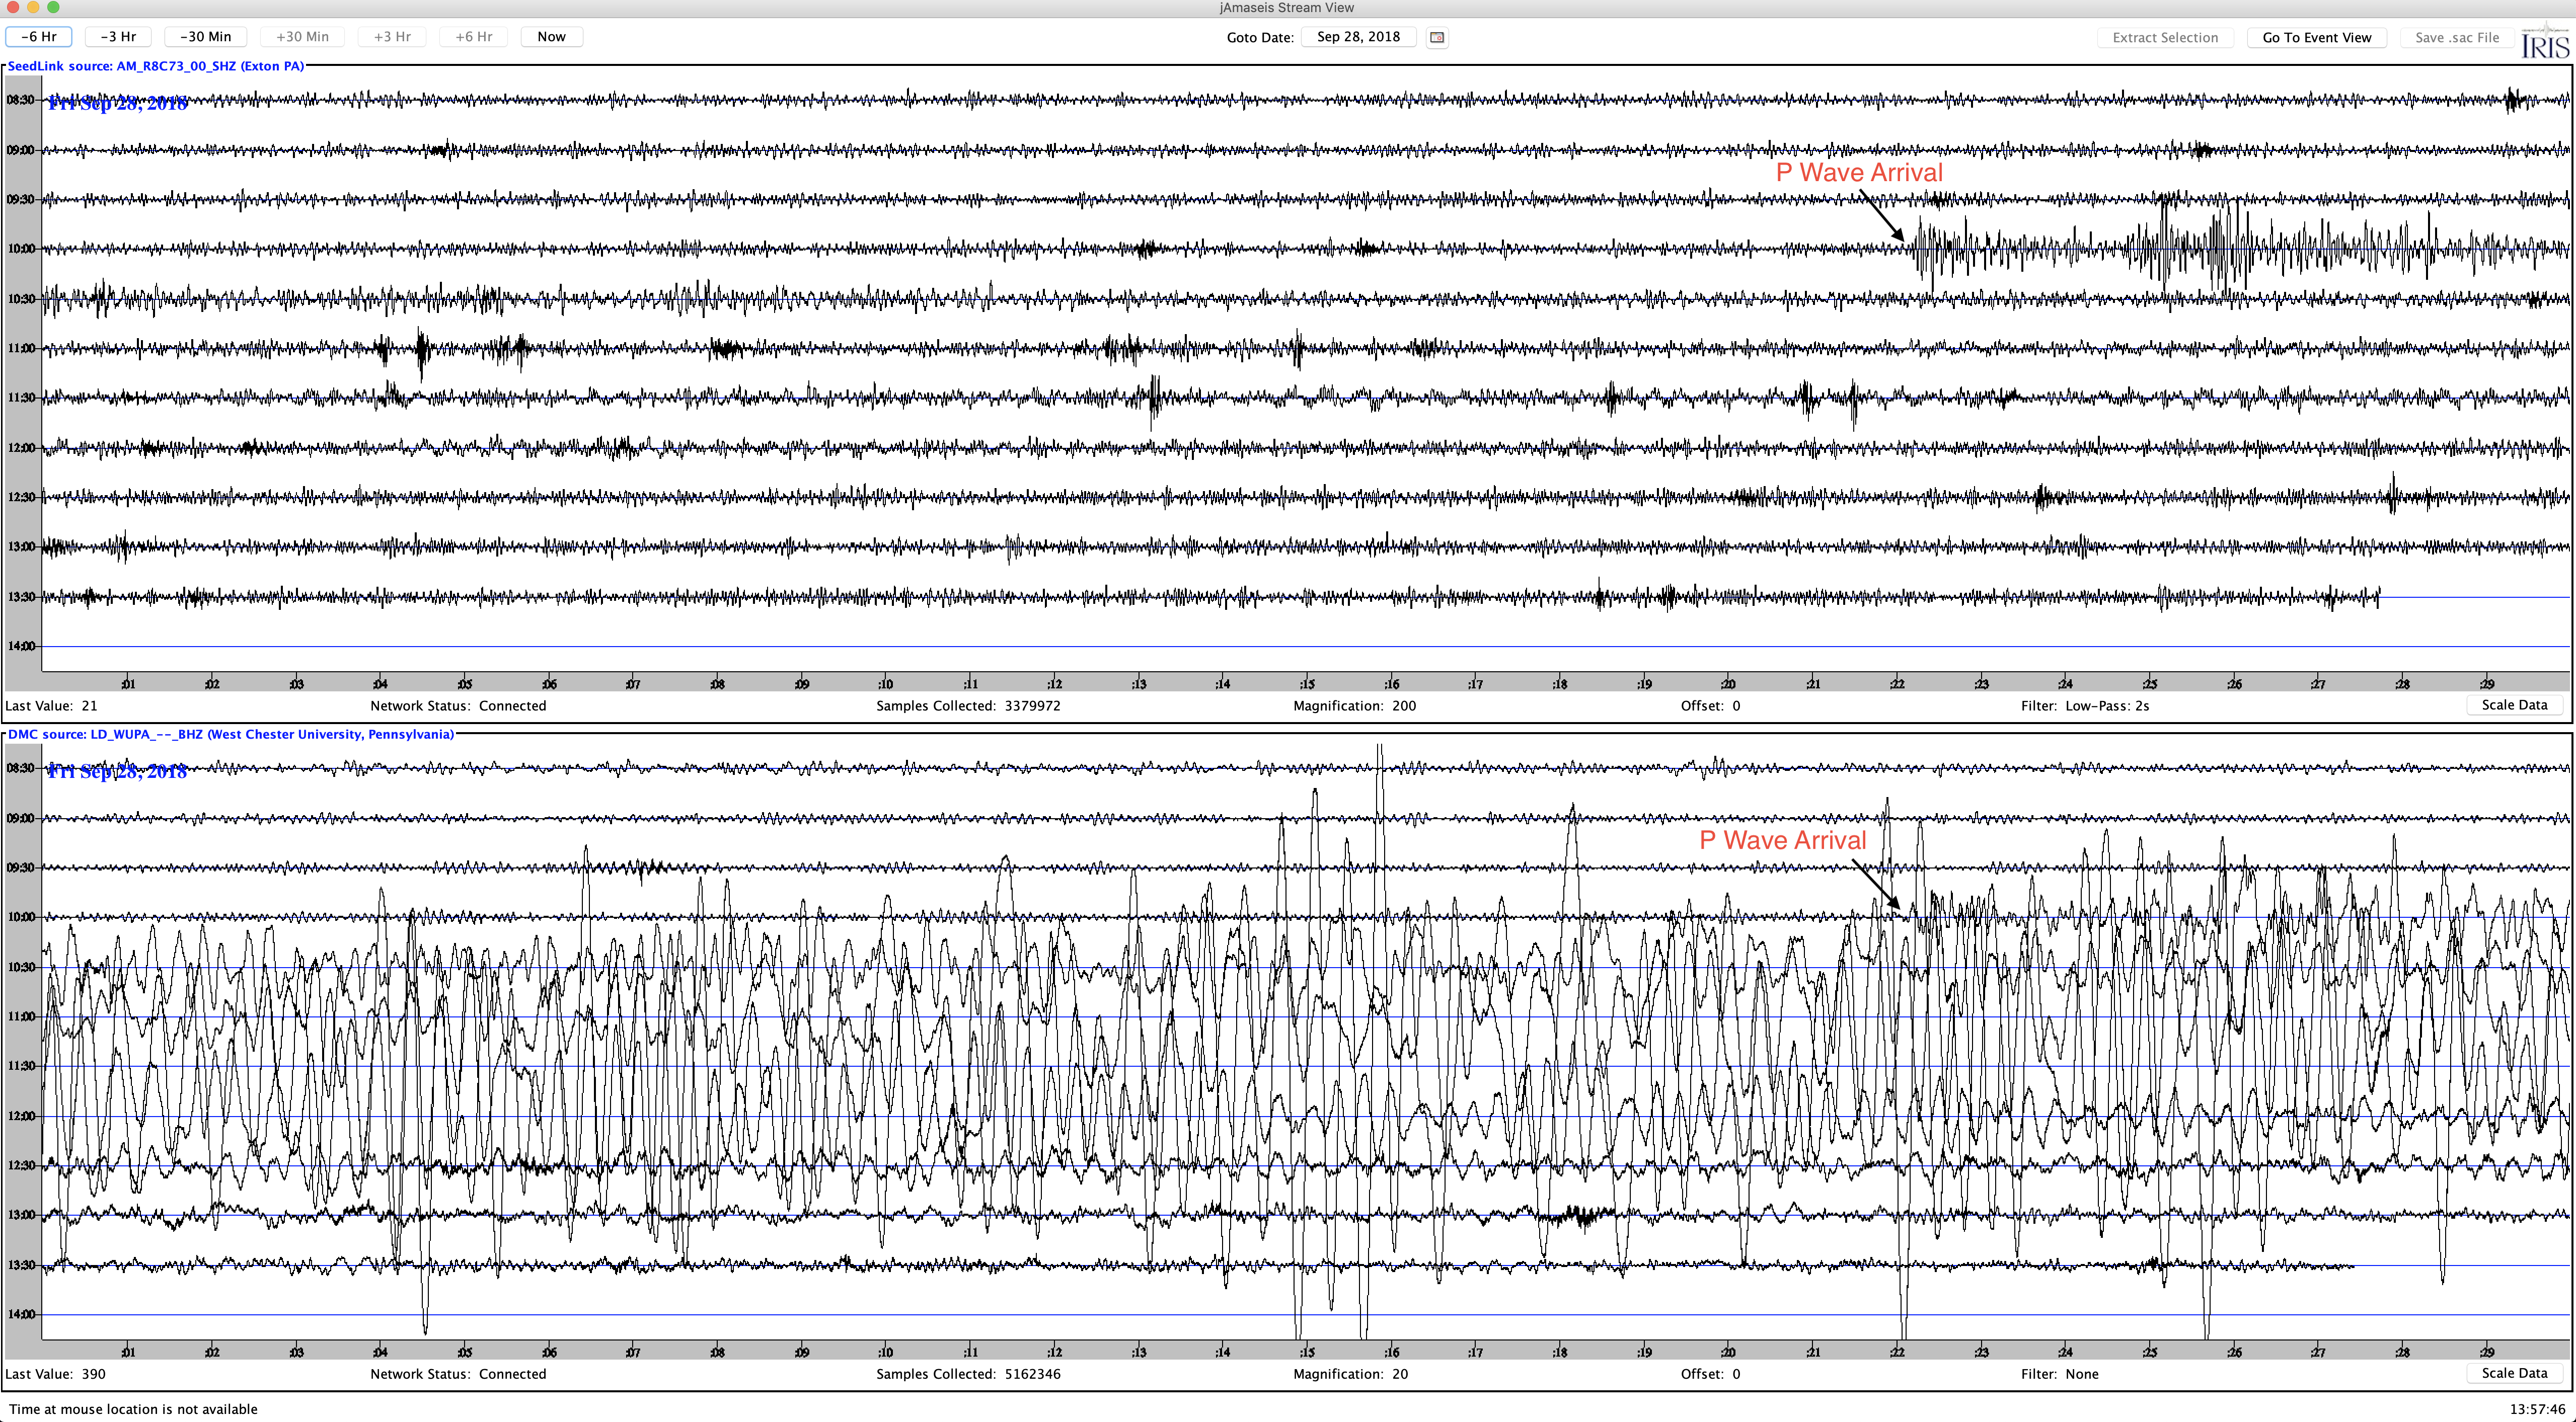Click Offset: 0 in top panel status
Screen dimensions: 2576x1422
pyautogui.click(x=1710, y=706)
